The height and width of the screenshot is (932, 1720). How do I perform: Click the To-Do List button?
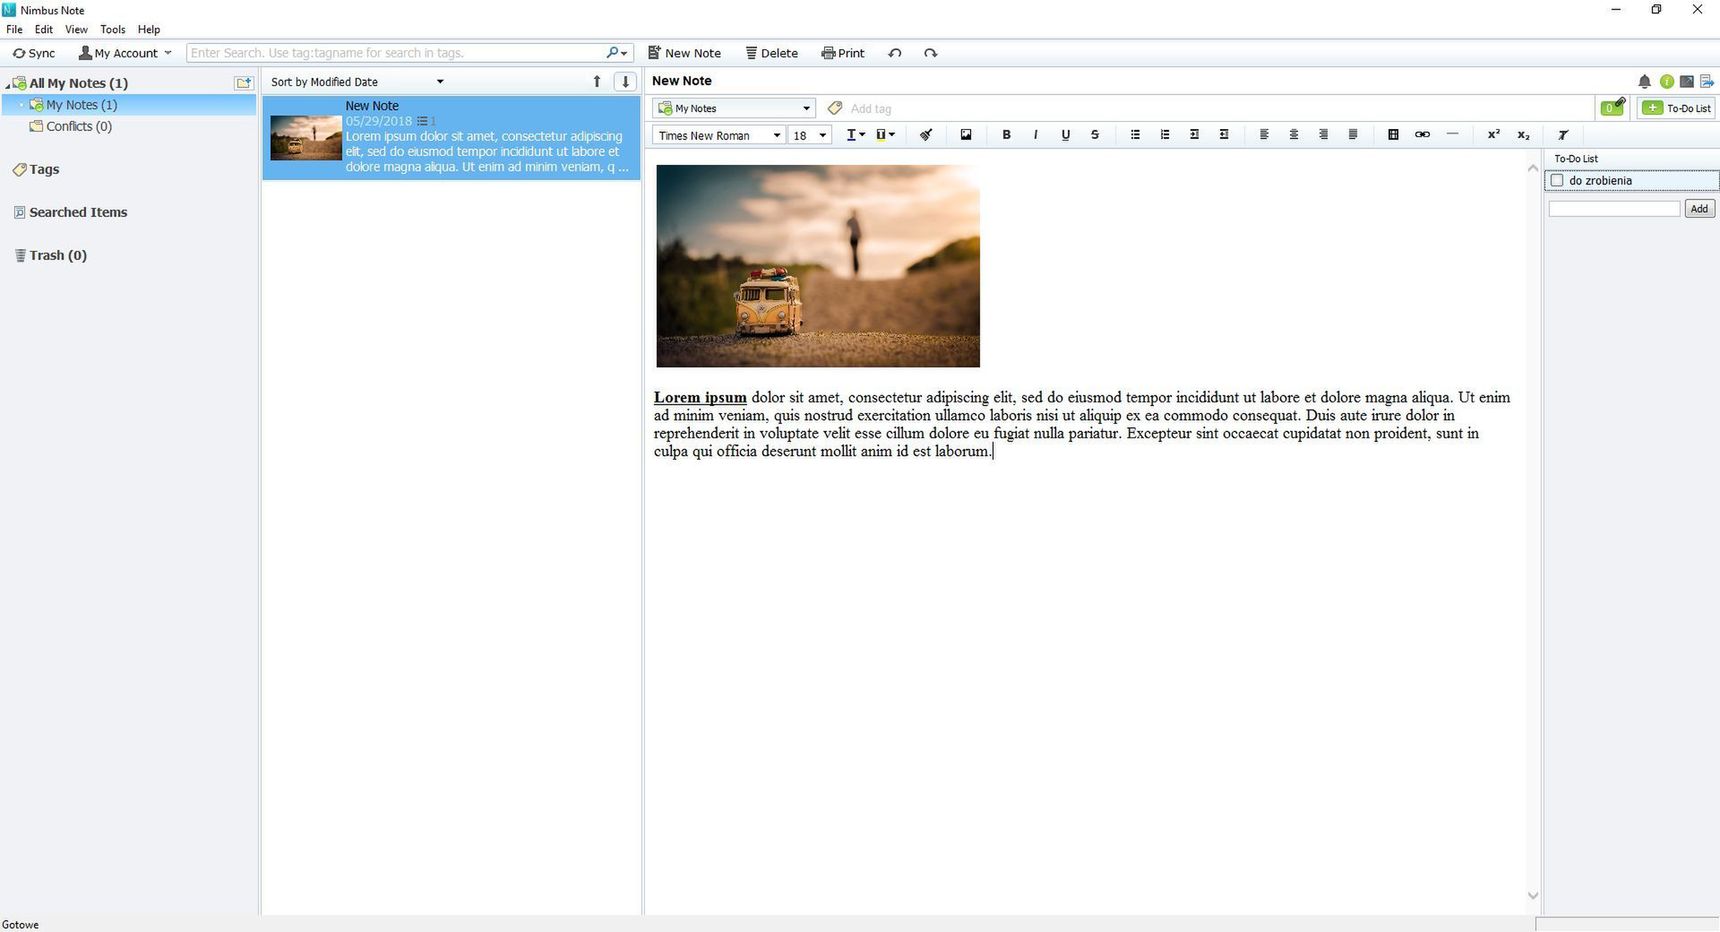click(1677, 108)
